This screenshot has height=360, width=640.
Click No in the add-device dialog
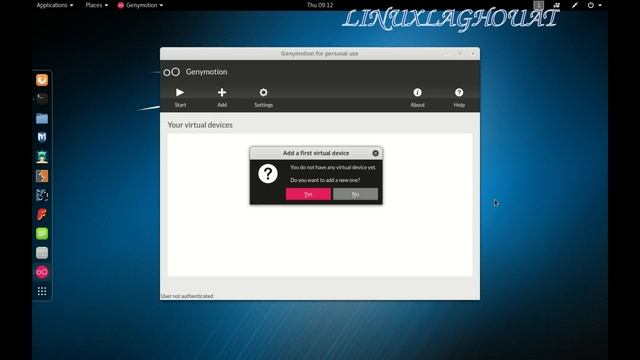[356, 194]
